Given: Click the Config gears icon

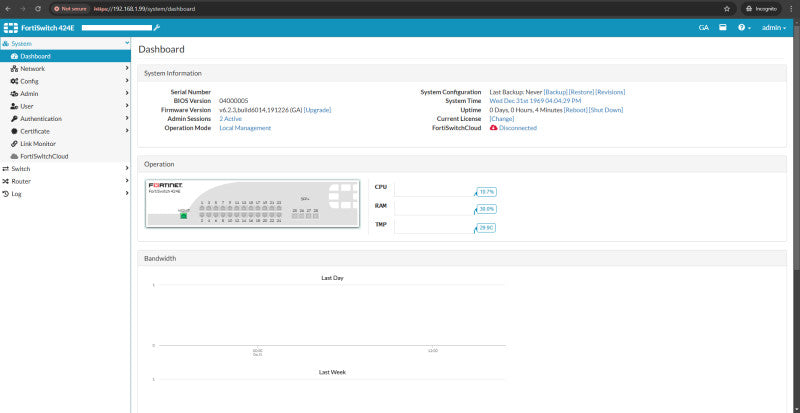Looking at the screenshot, I should pos(14,81).
